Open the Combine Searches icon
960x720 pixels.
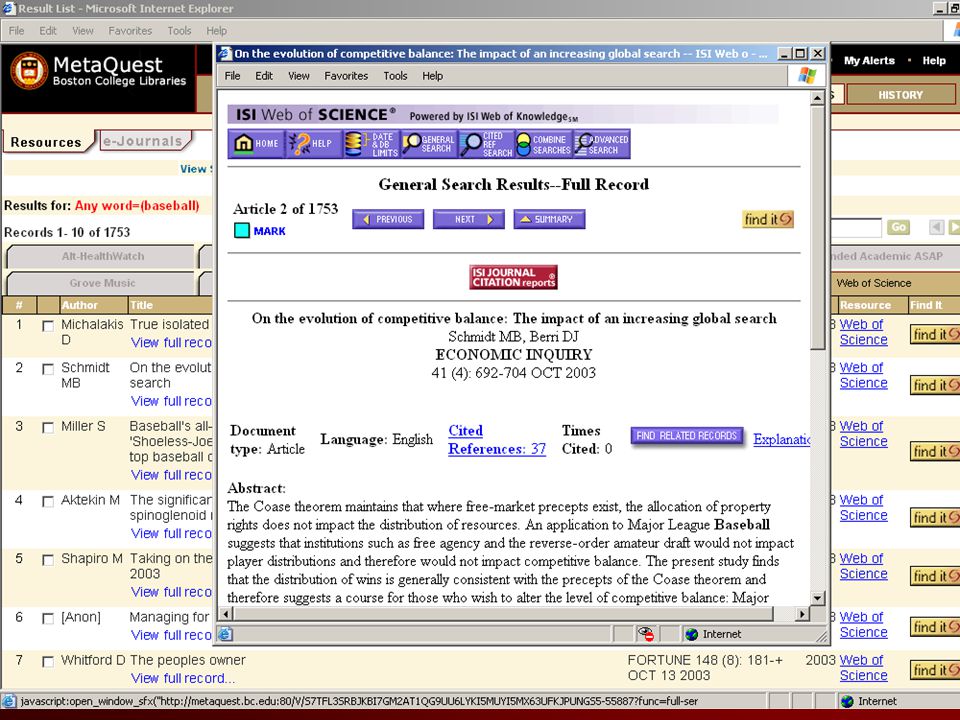(544, 144)
